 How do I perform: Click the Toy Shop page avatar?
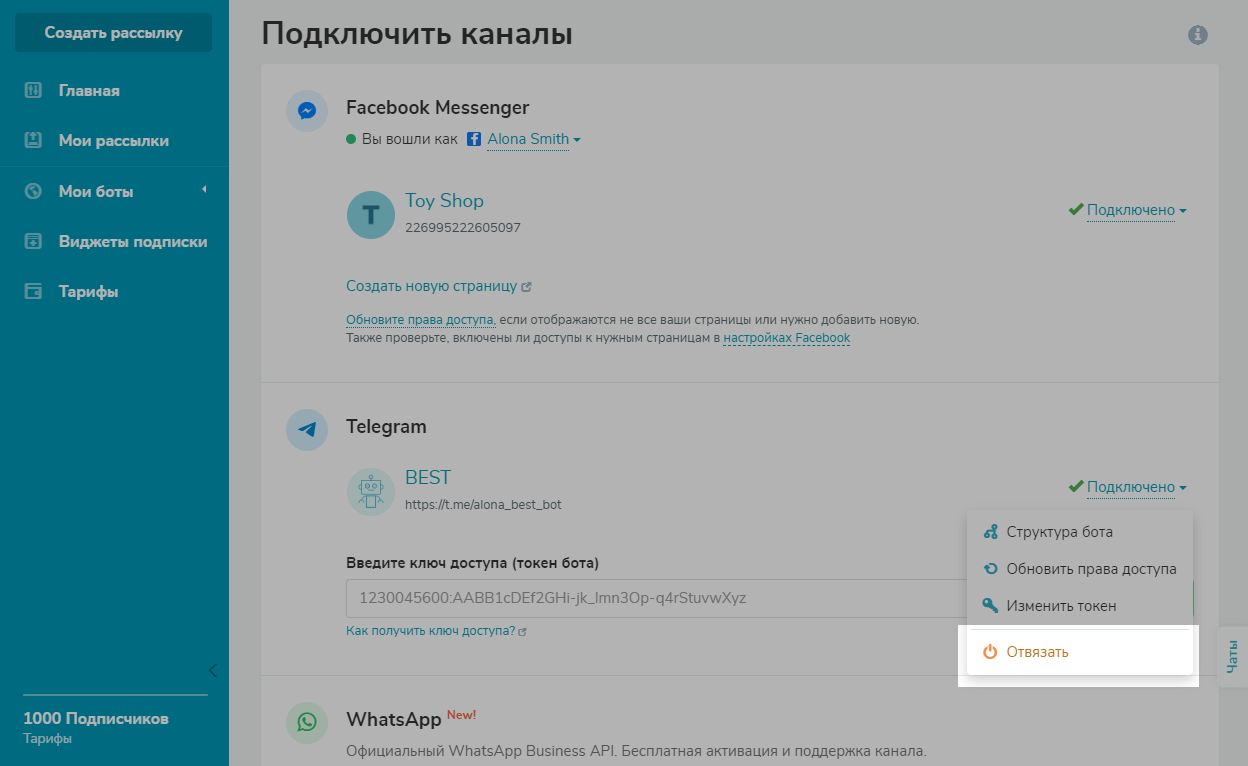coord(371,215)
